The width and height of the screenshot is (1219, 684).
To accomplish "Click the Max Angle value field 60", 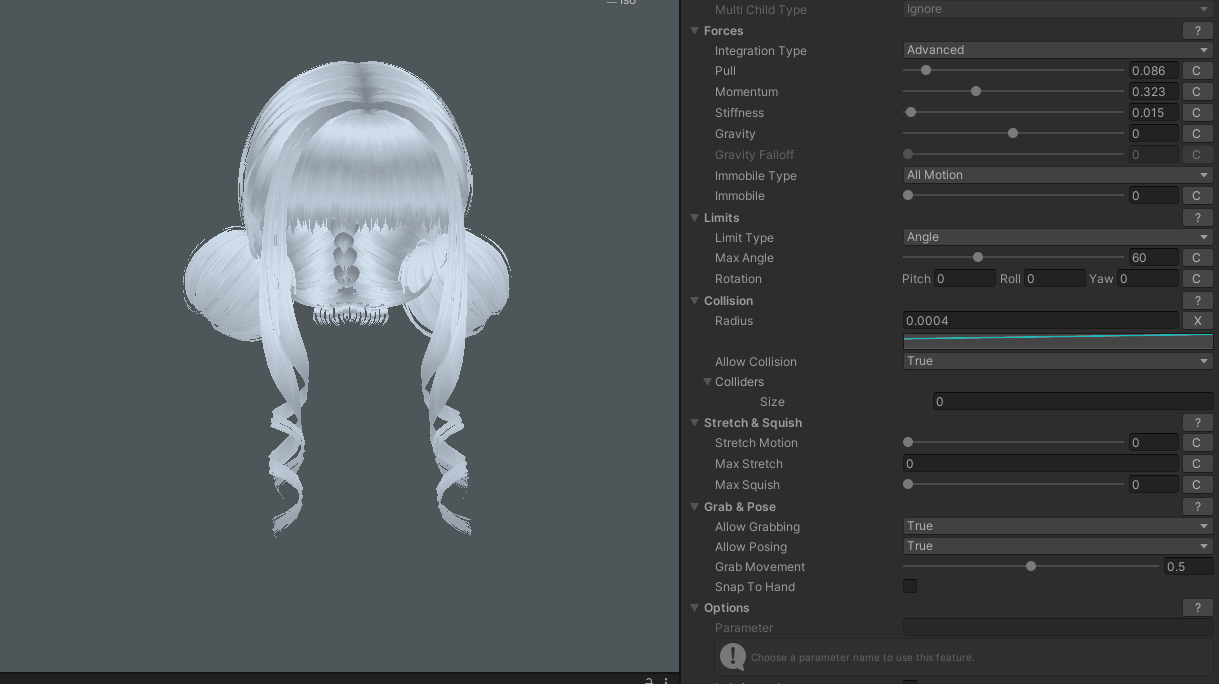I will pyautogui.click(x=1153, y=258).
